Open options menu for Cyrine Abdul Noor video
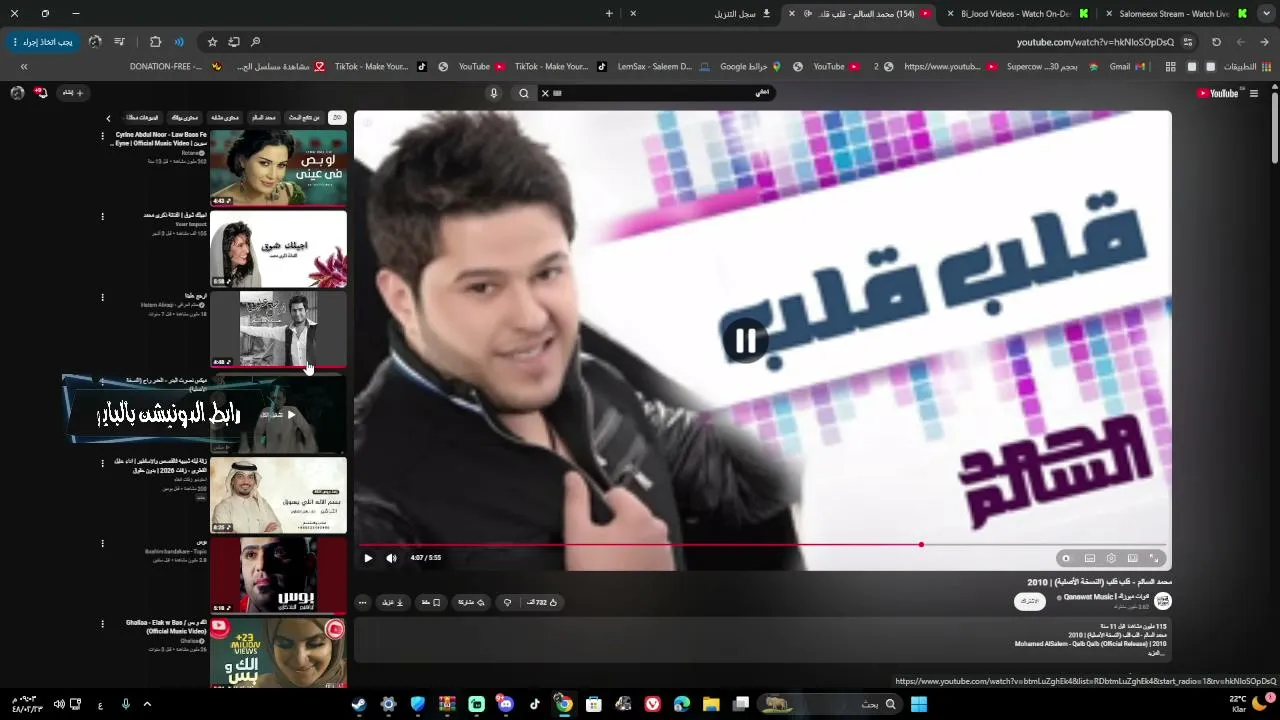This screenshot has height=720, width=1280. [x=102, y=136]
